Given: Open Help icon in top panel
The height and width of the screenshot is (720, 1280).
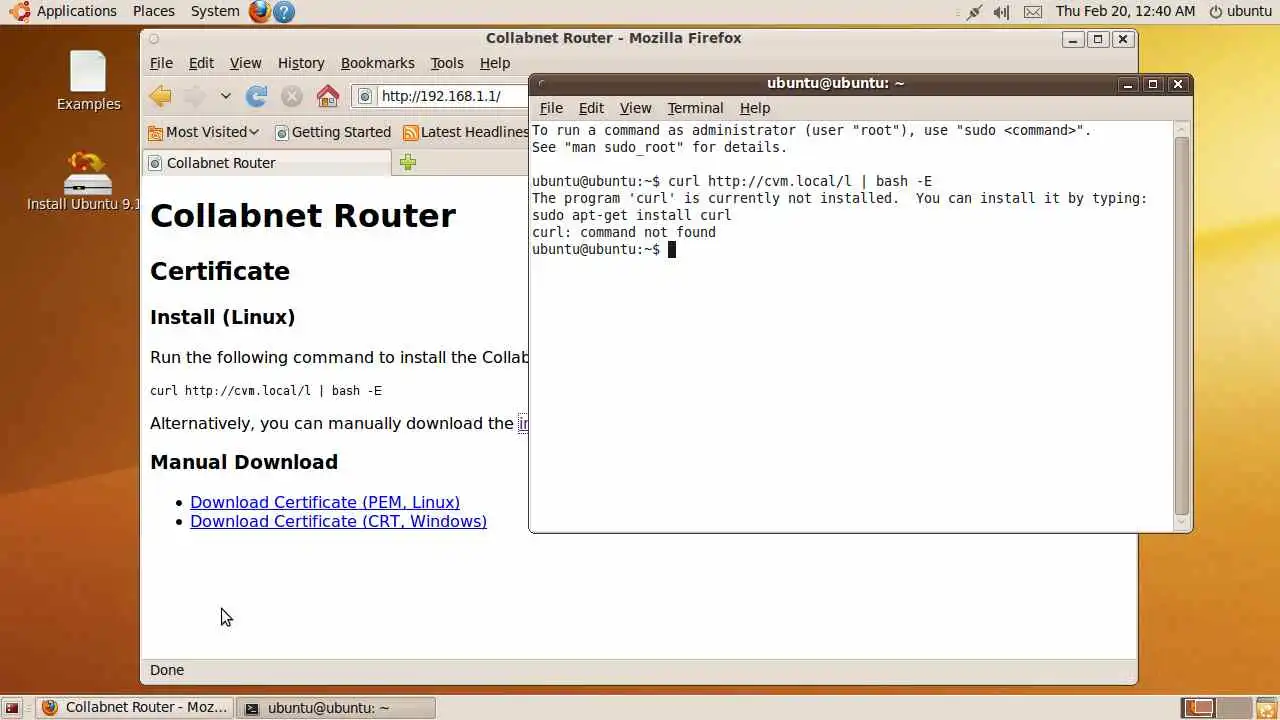Looking at the screenshot, I should [284, 11].
